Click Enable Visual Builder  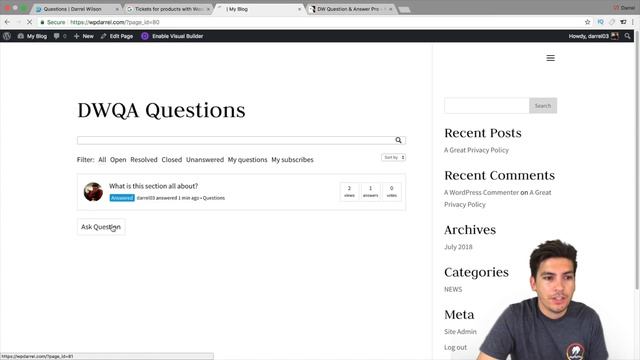click(172, 36)
